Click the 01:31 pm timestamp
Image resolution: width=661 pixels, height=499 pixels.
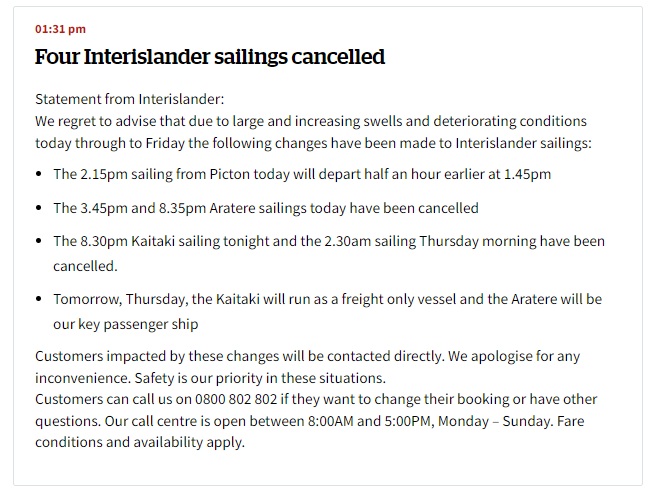pos(60,29)
